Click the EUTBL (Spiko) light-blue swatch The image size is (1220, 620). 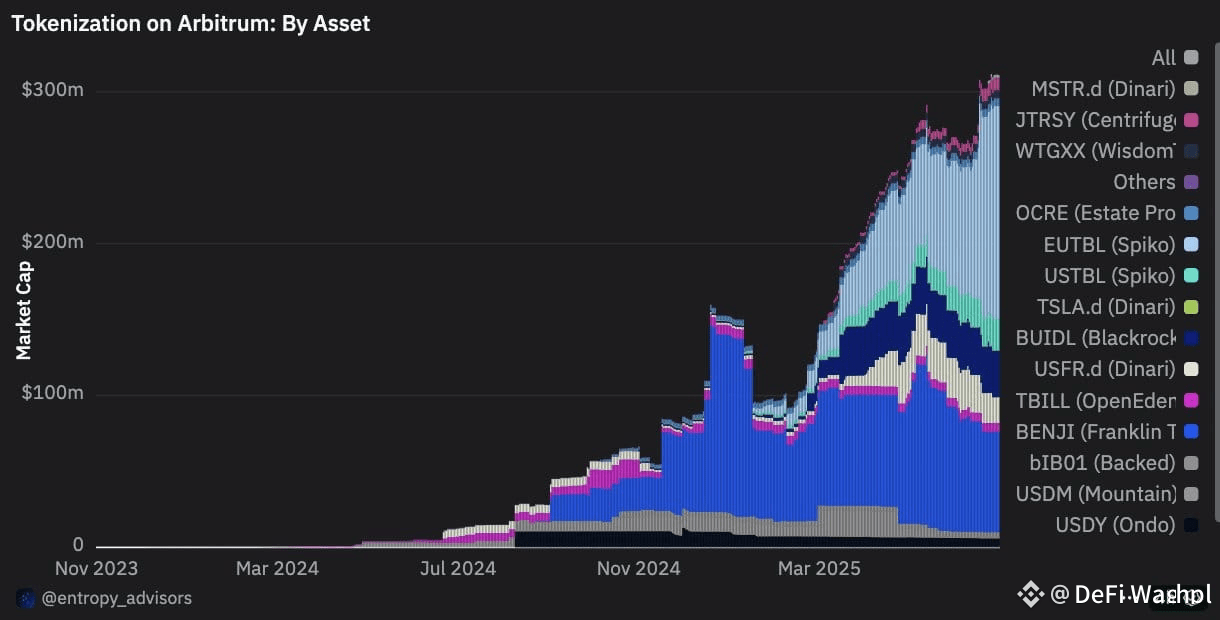pyautogui.click(x=1191, y=244)
